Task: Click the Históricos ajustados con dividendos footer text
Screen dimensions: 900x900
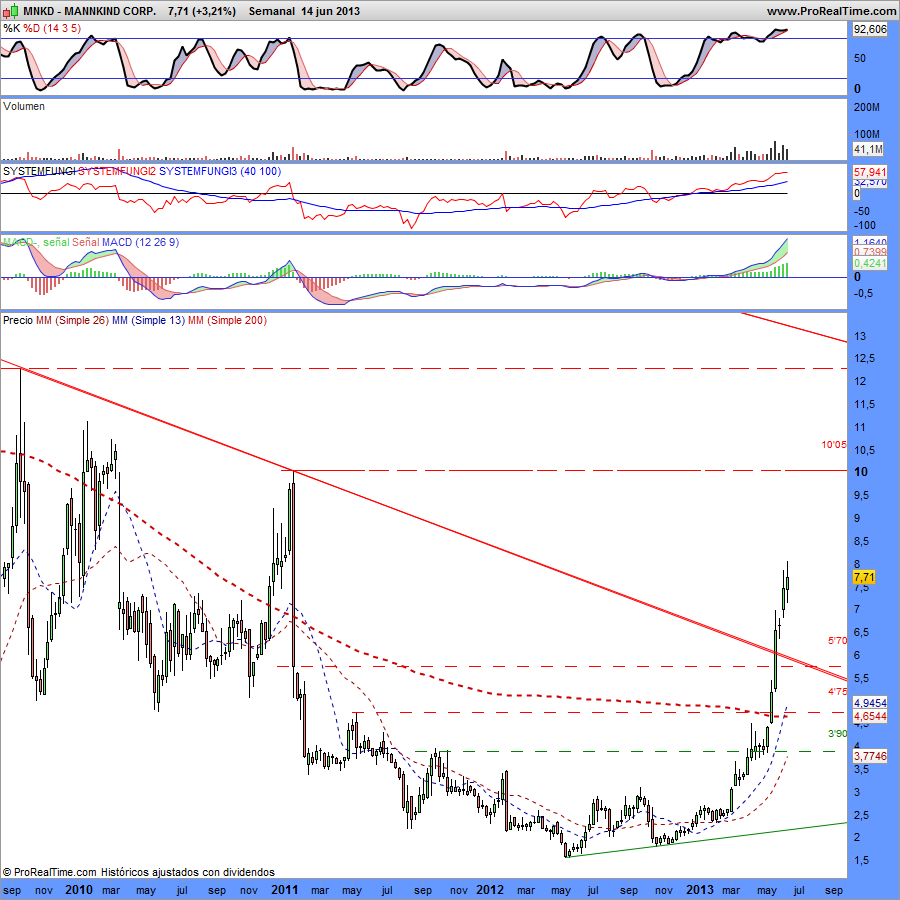Action: click(x=188, y=872)
